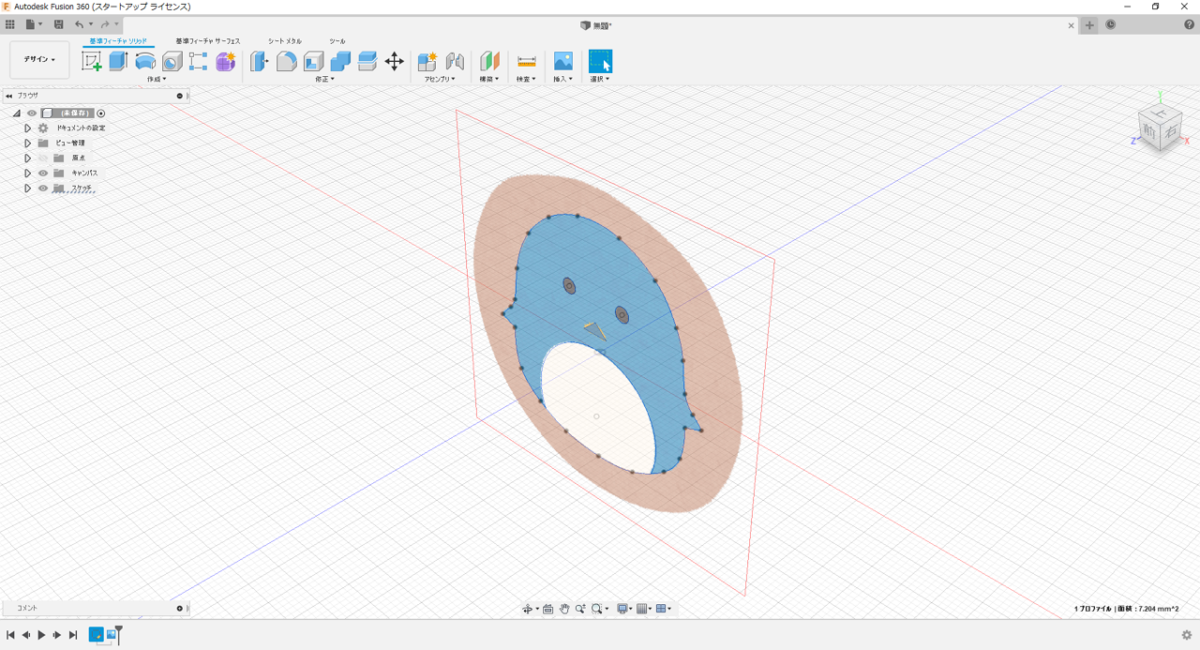Select the Extrude tool
This screenshot has height=650, width=1200.
coord(118,61)
